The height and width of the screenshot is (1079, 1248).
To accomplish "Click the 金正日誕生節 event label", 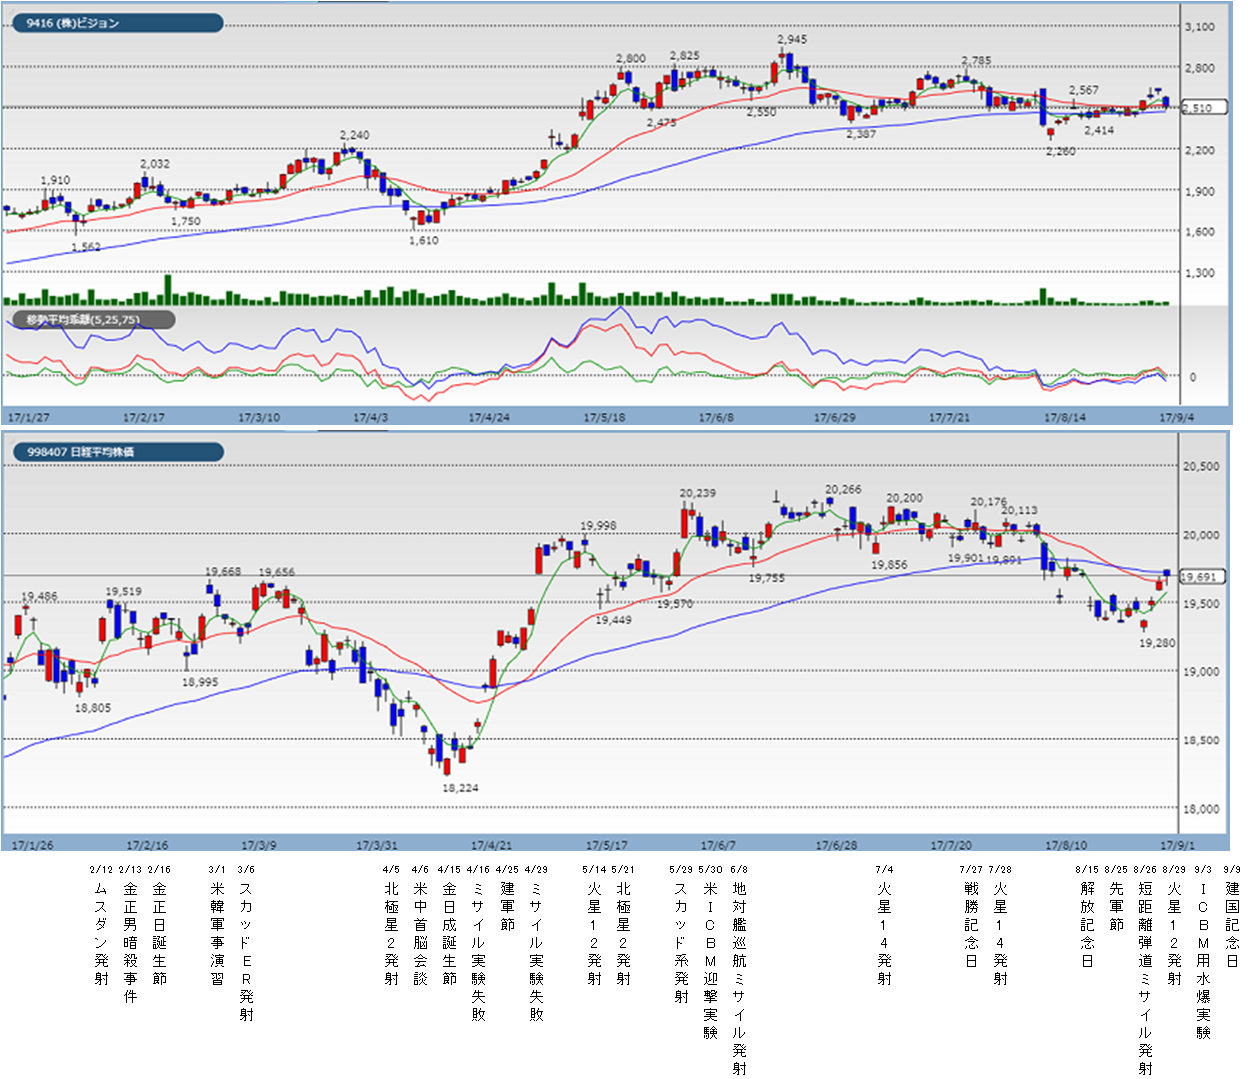I will (159, 934).
